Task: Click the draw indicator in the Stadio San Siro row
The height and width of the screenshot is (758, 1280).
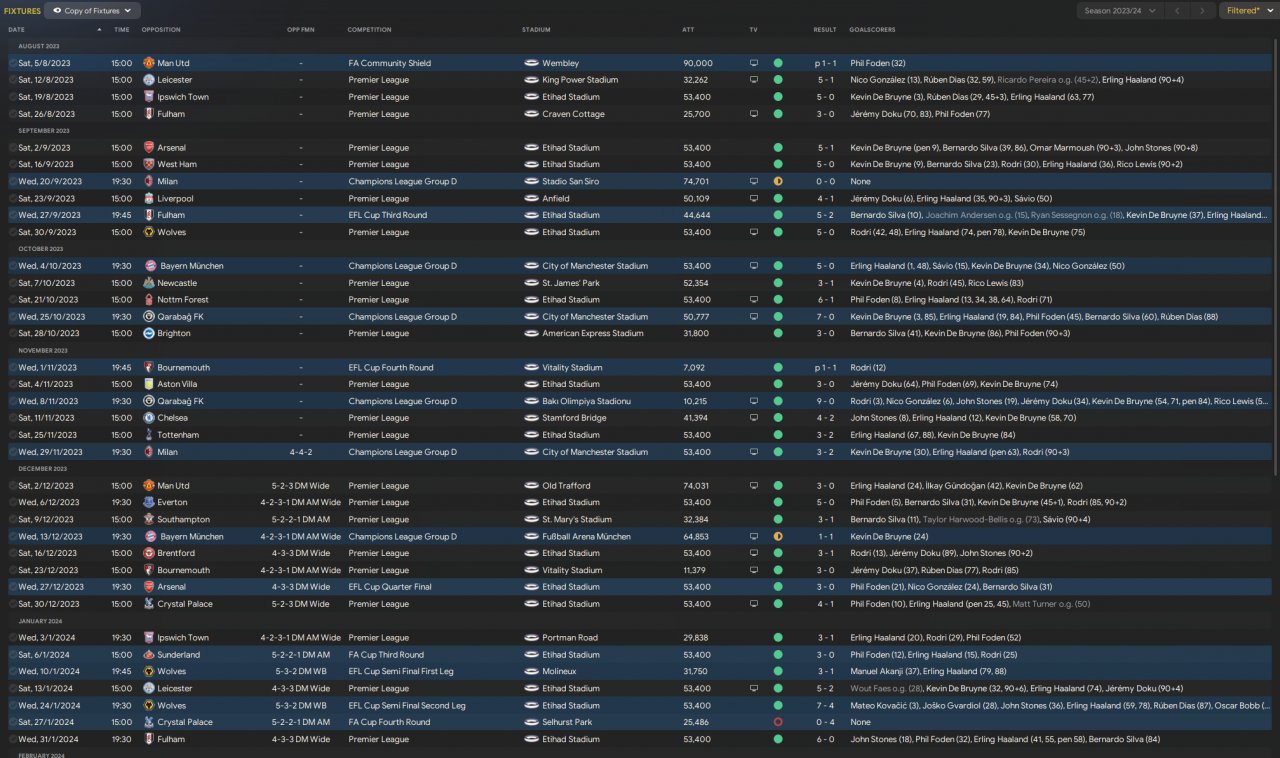Action: pyautogui.click(x=778, y=182)
